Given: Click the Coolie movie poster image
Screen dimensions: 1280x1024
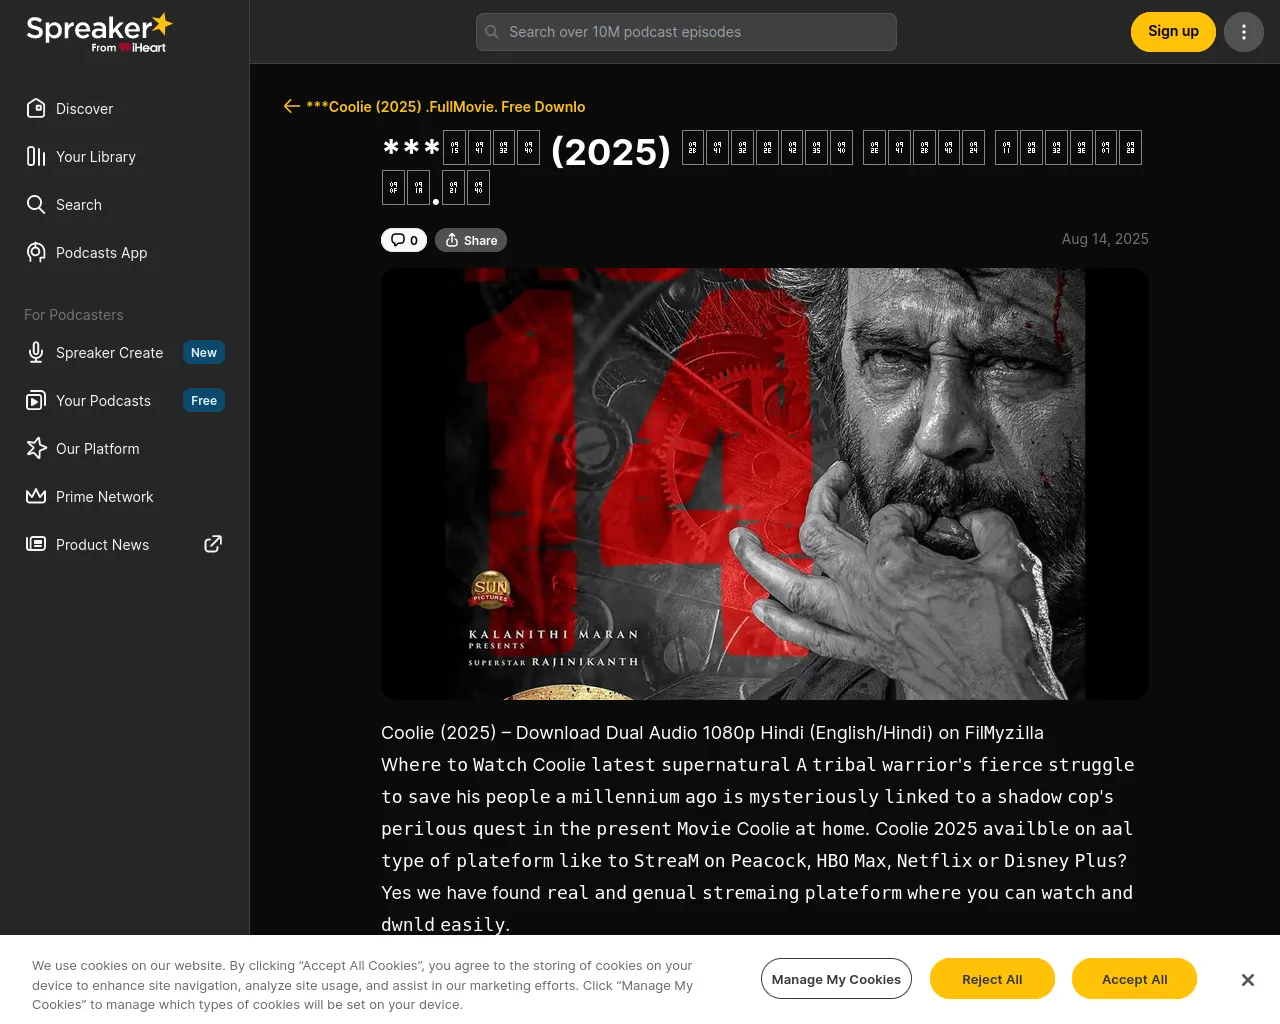Looking at the screenshot, I should pyautogui.click(x=765, y=484).
